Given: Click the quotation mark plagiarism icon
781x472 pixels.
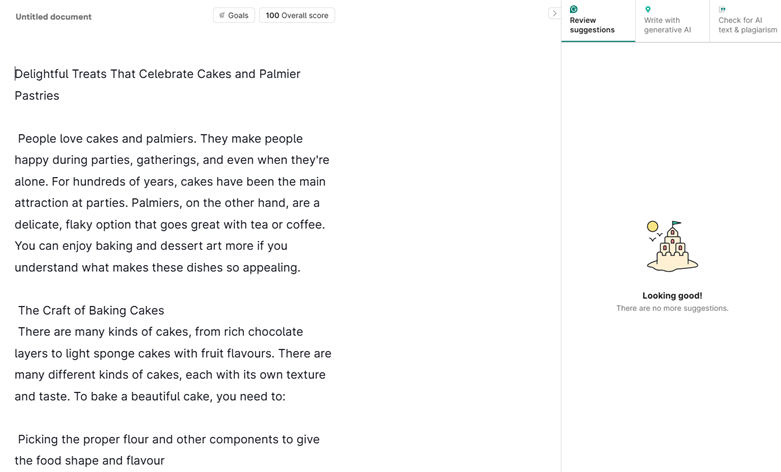Looking at the screenshot, I should point(722,9).
